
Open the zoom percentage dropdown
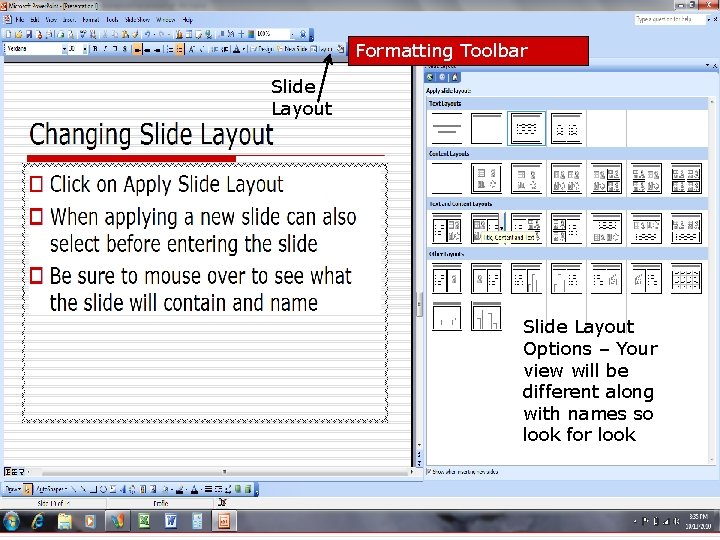[x=292, y=34]
